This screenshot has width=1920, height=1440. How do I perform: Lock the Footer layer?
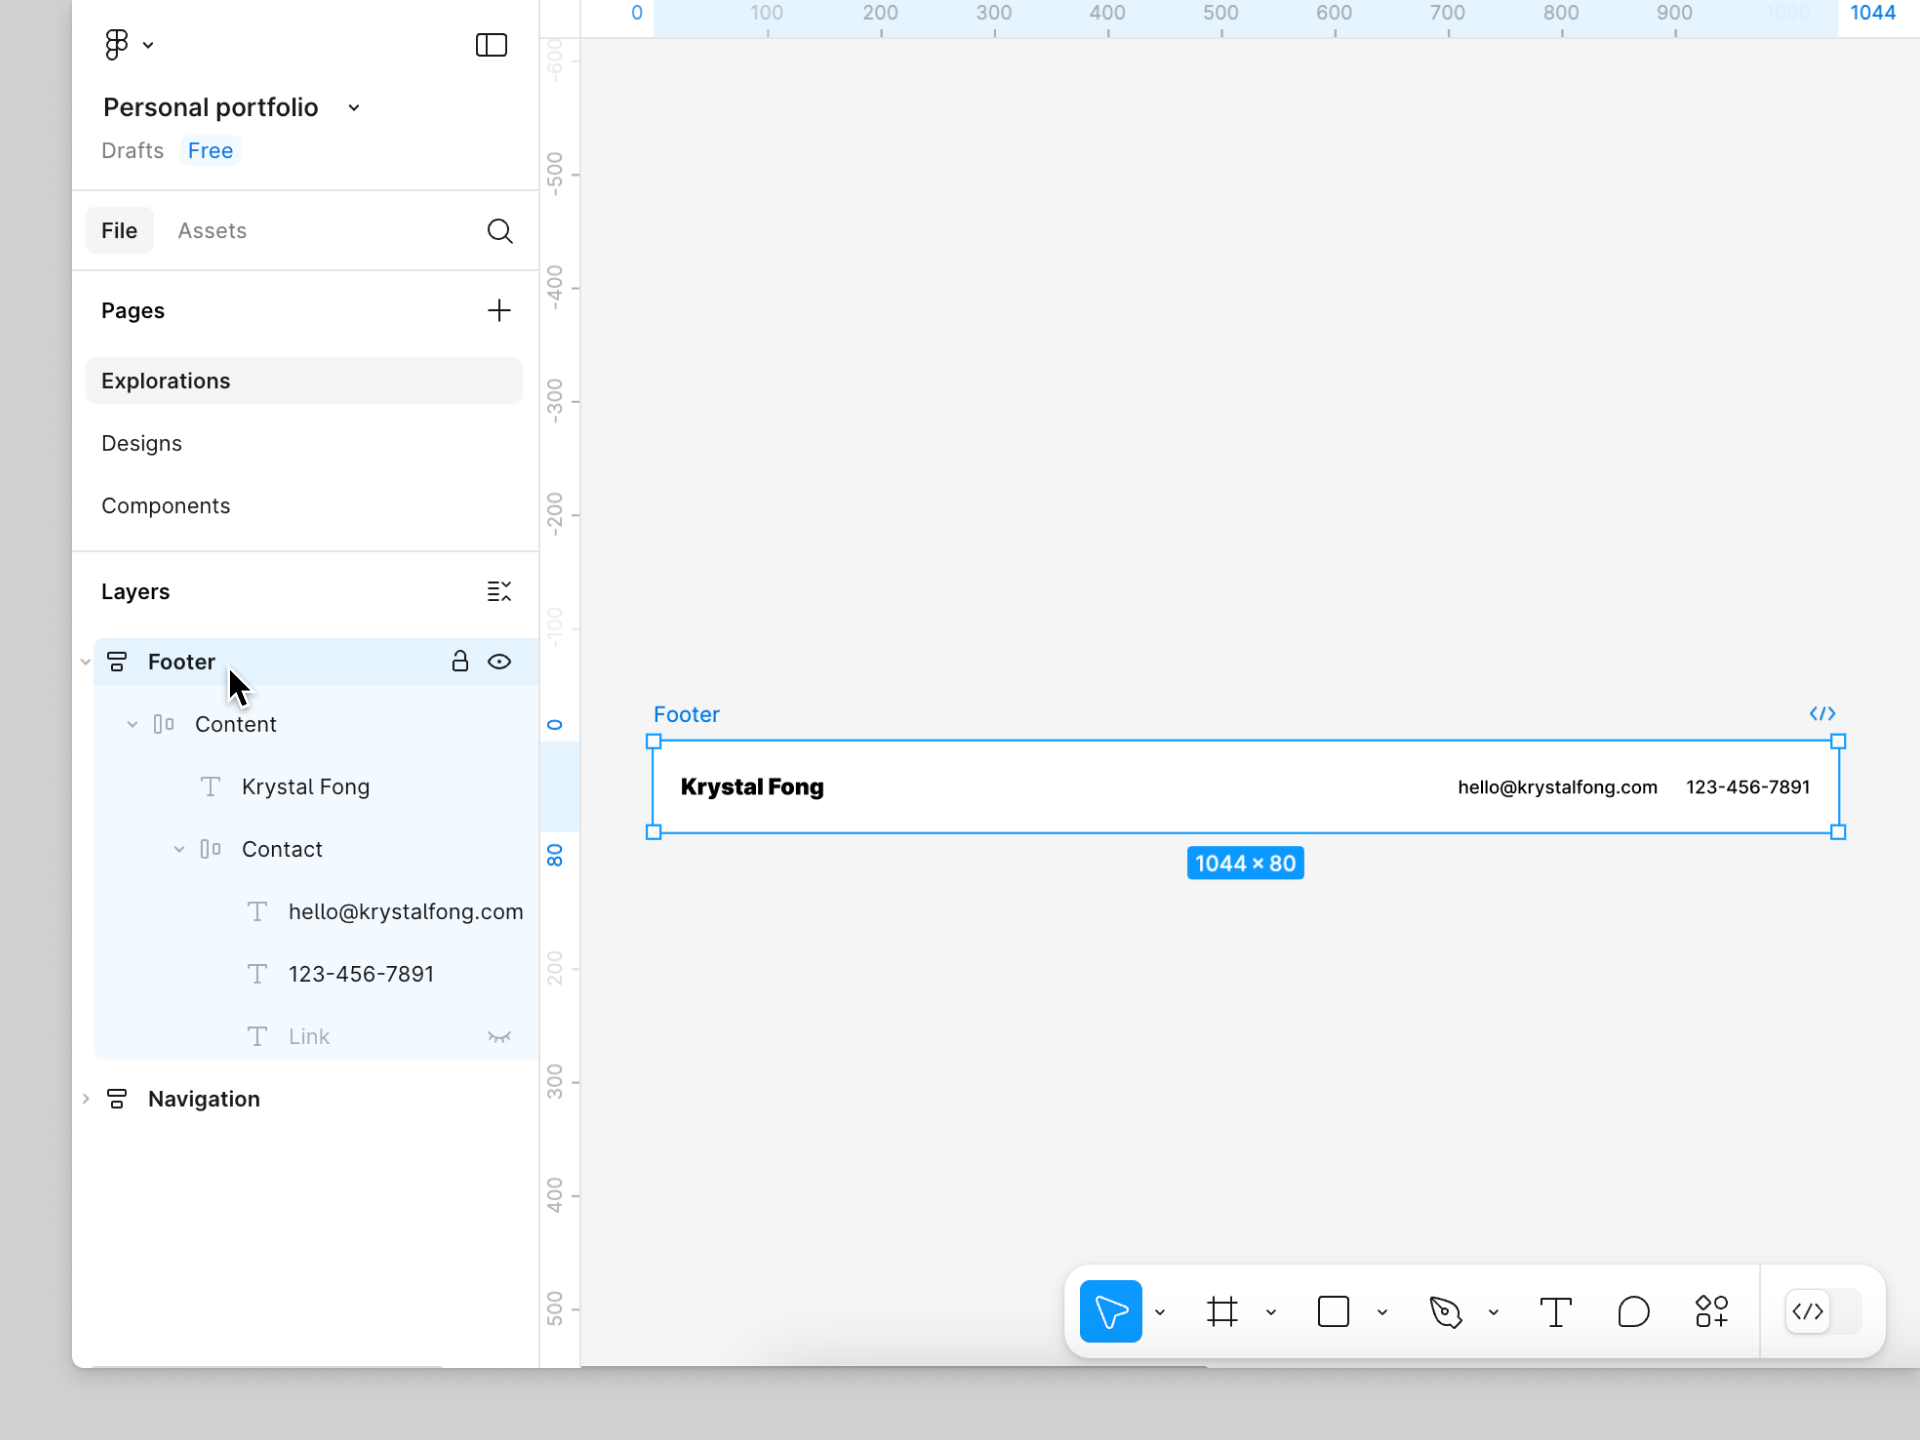tap(459, 662)
